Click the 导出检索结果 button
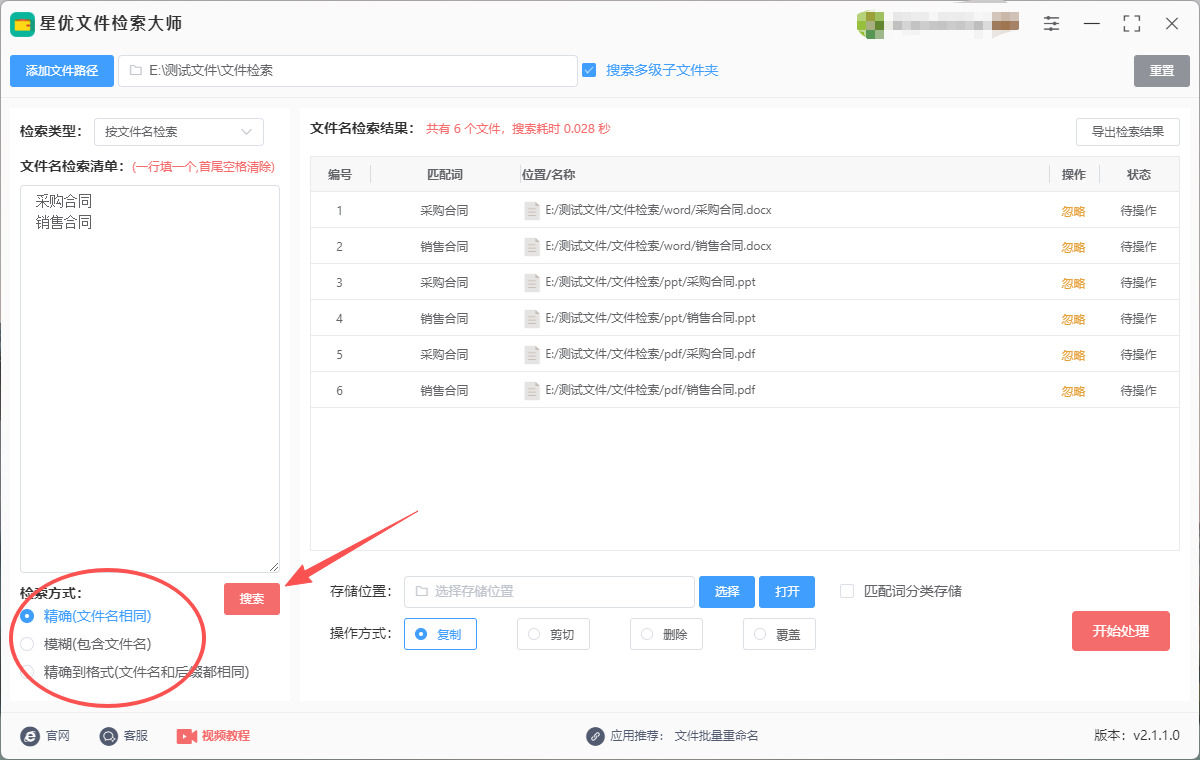 tap(1127, 132)
